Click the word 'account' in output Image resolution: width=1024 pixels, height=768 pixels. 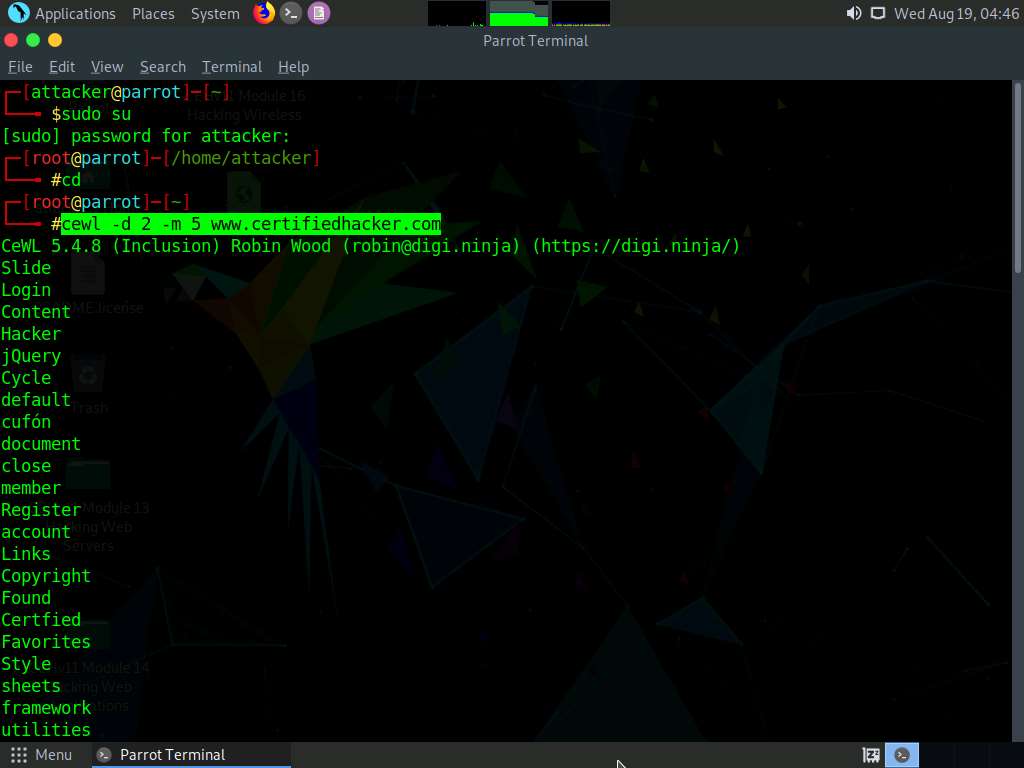pyautogui.click(x=36, y=532)
